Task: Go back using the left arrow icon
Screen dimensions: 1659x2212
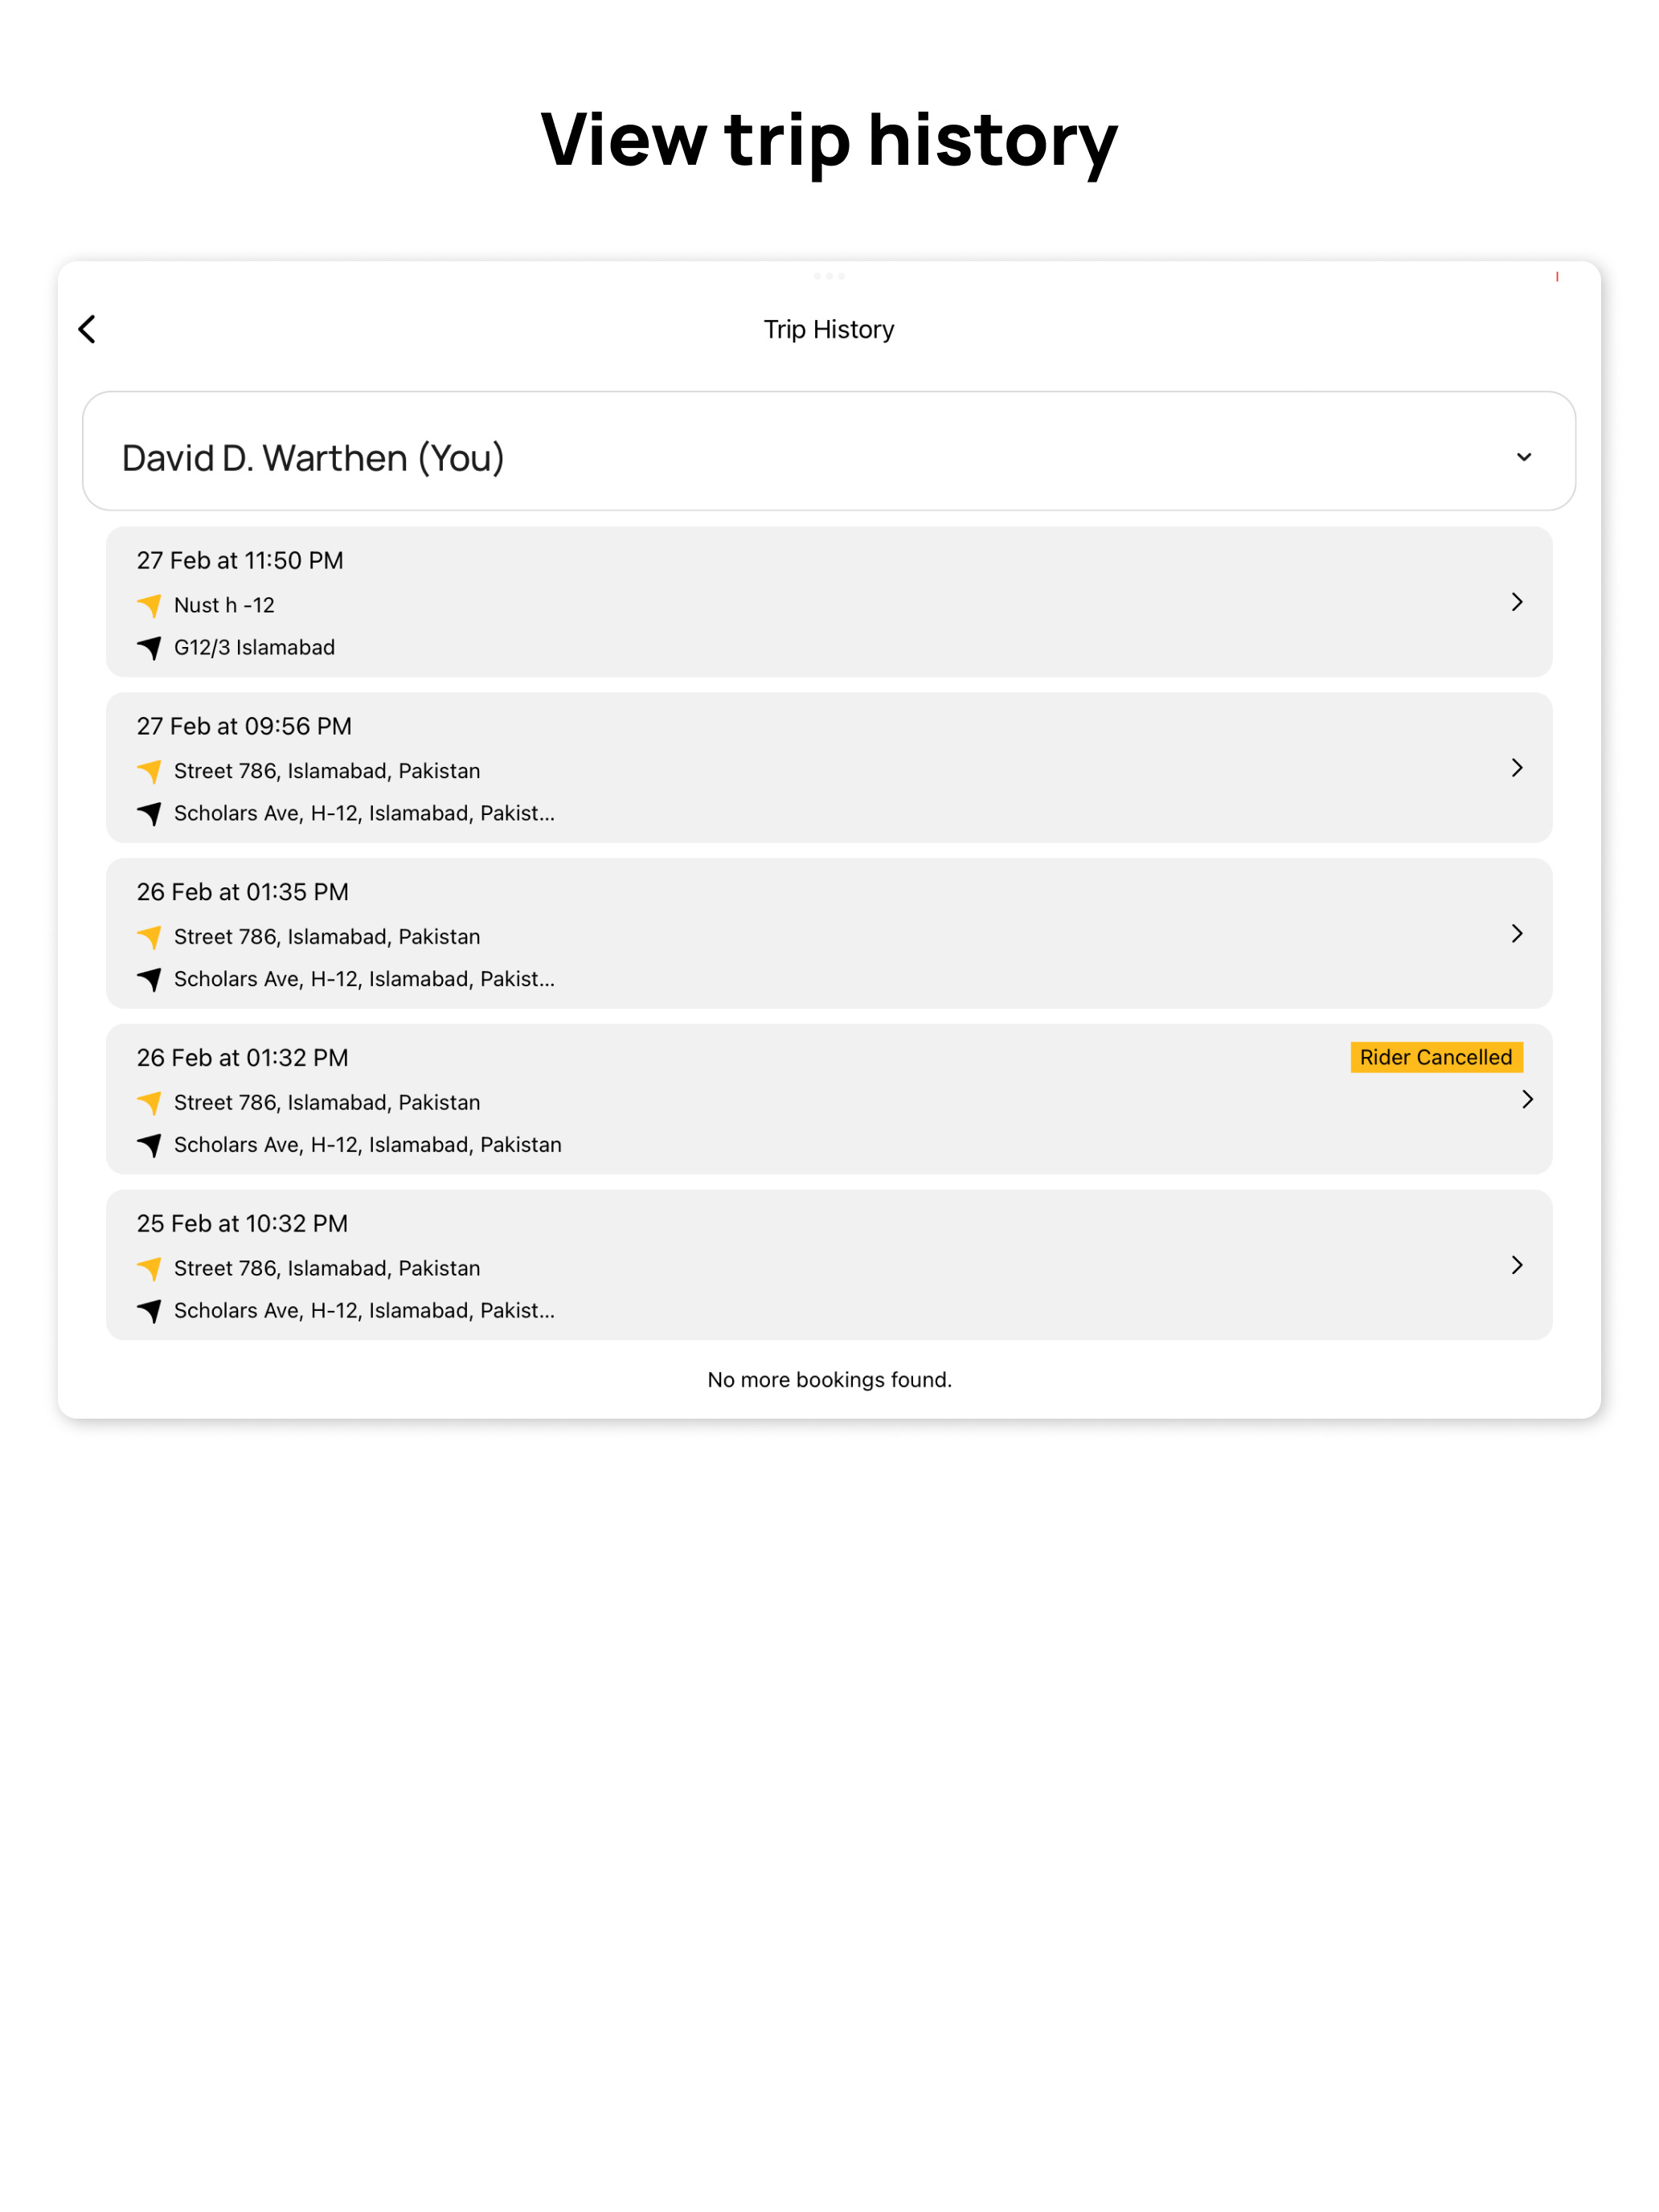Action: click(87, 329)
